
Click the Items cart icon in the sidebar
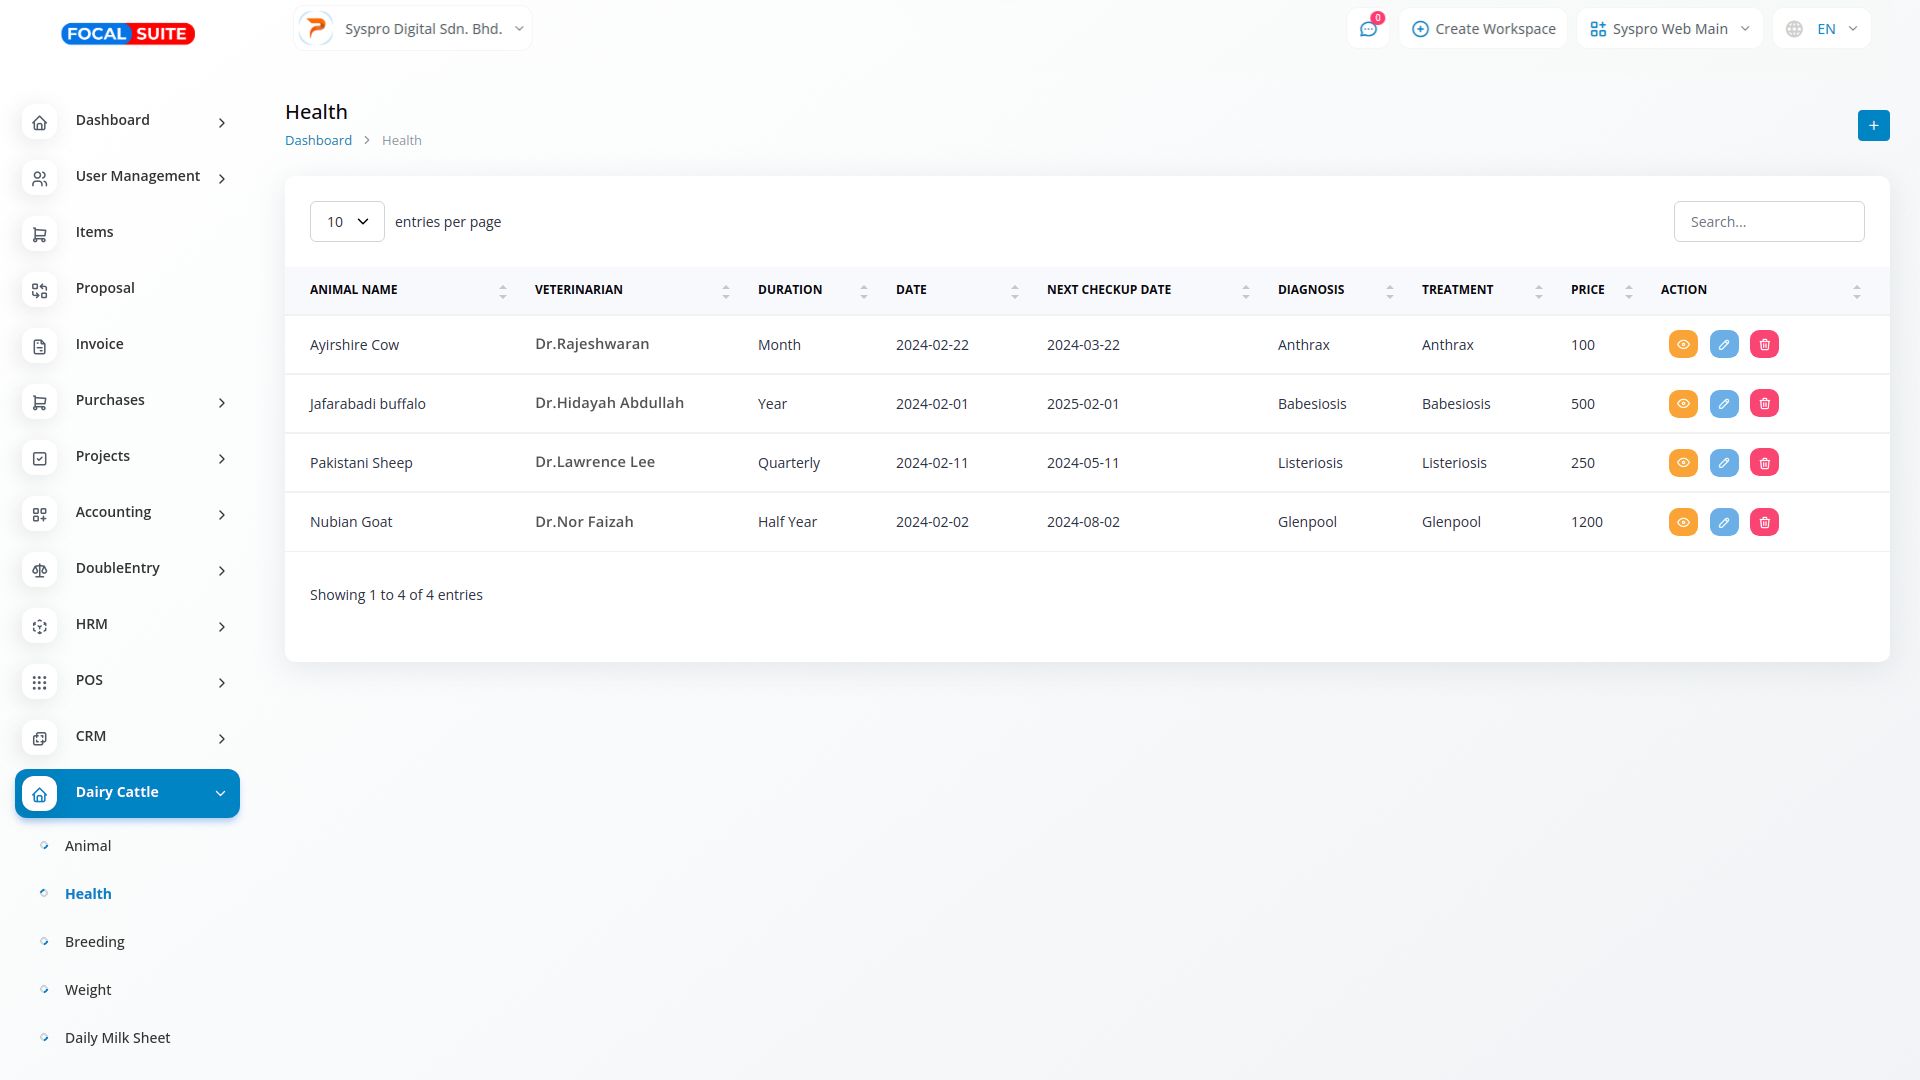(x=40, y=234)
